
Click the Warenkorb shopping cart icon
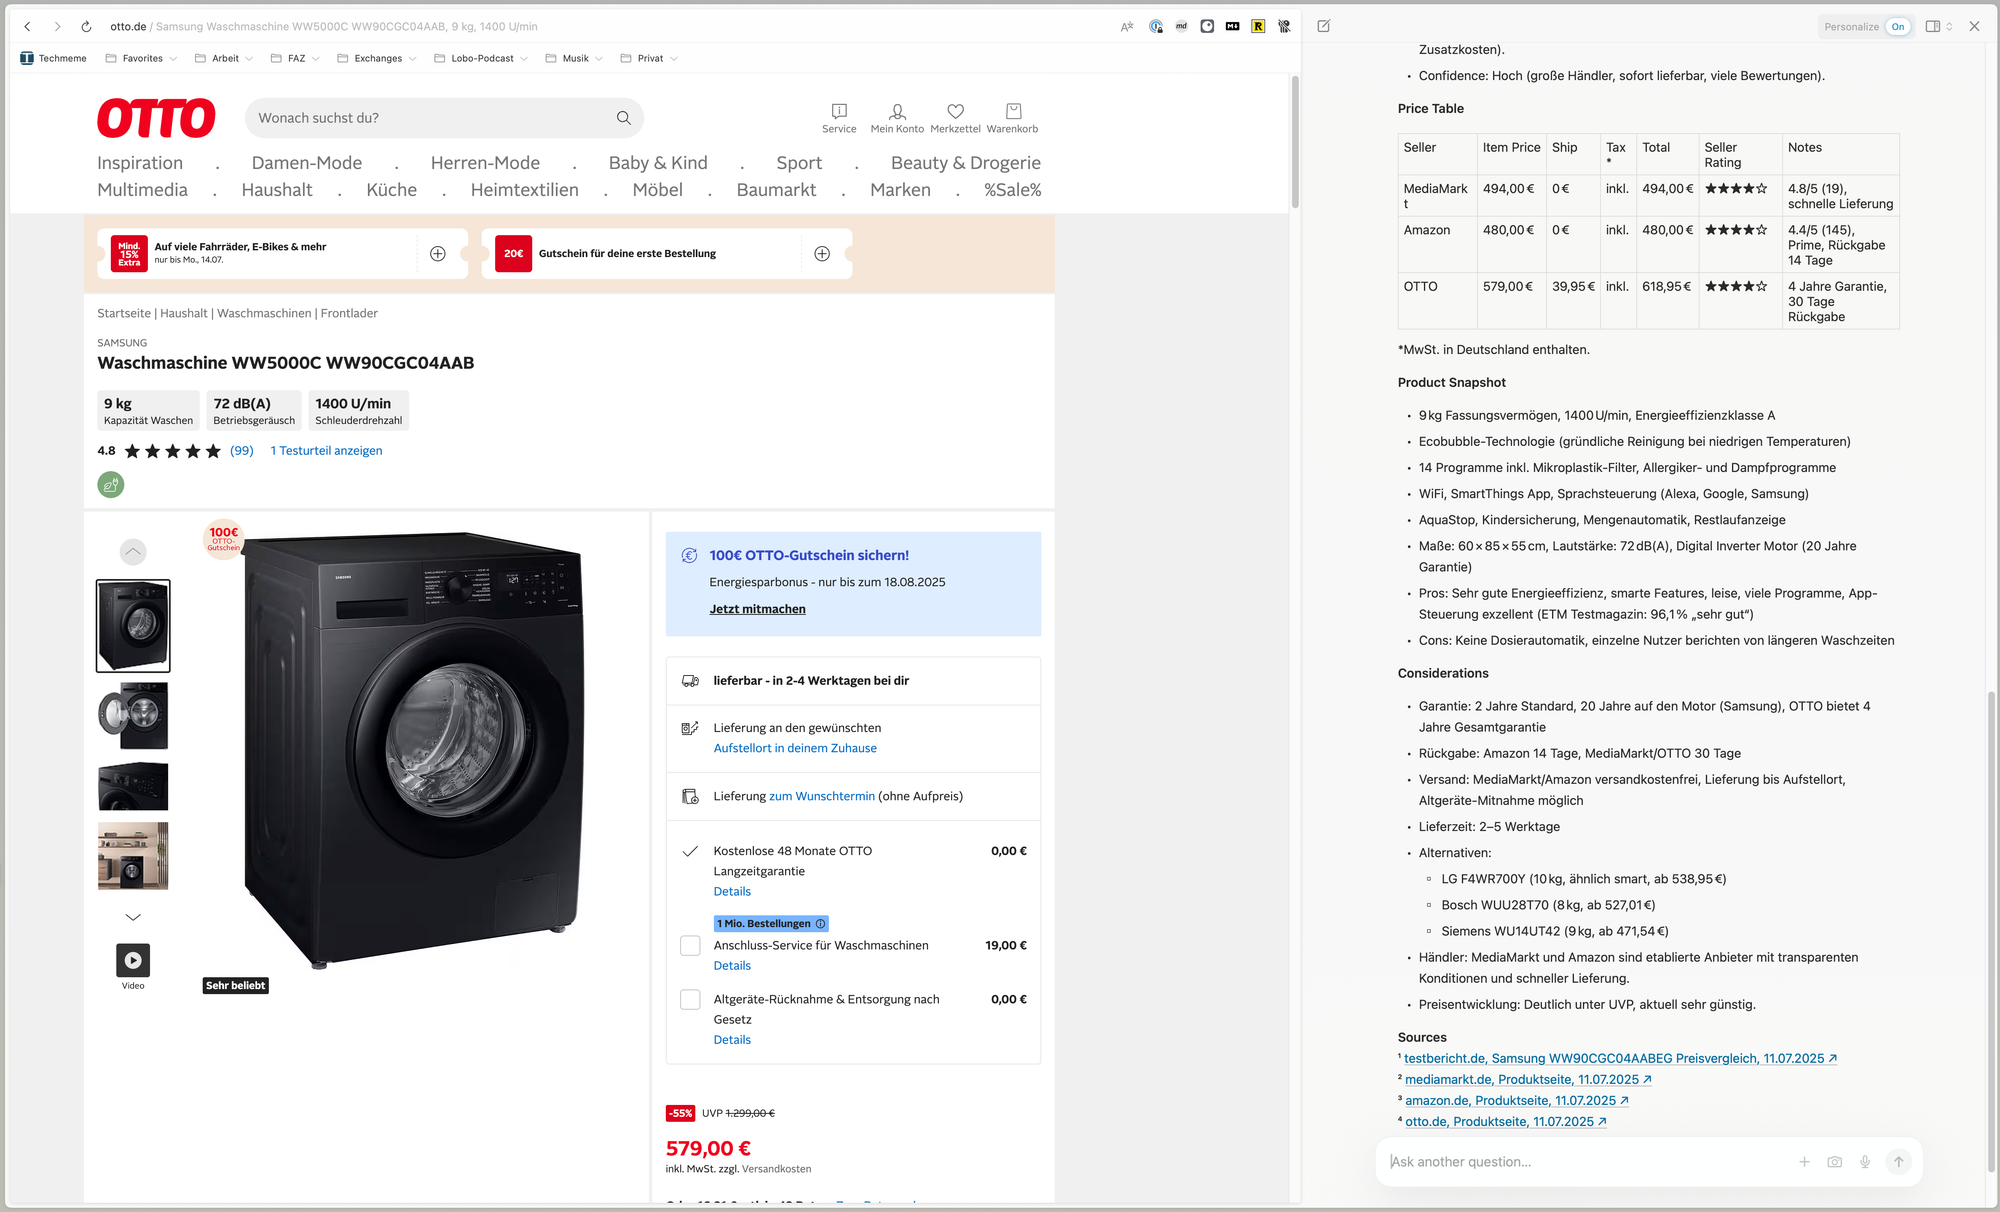coord(1012,112)
